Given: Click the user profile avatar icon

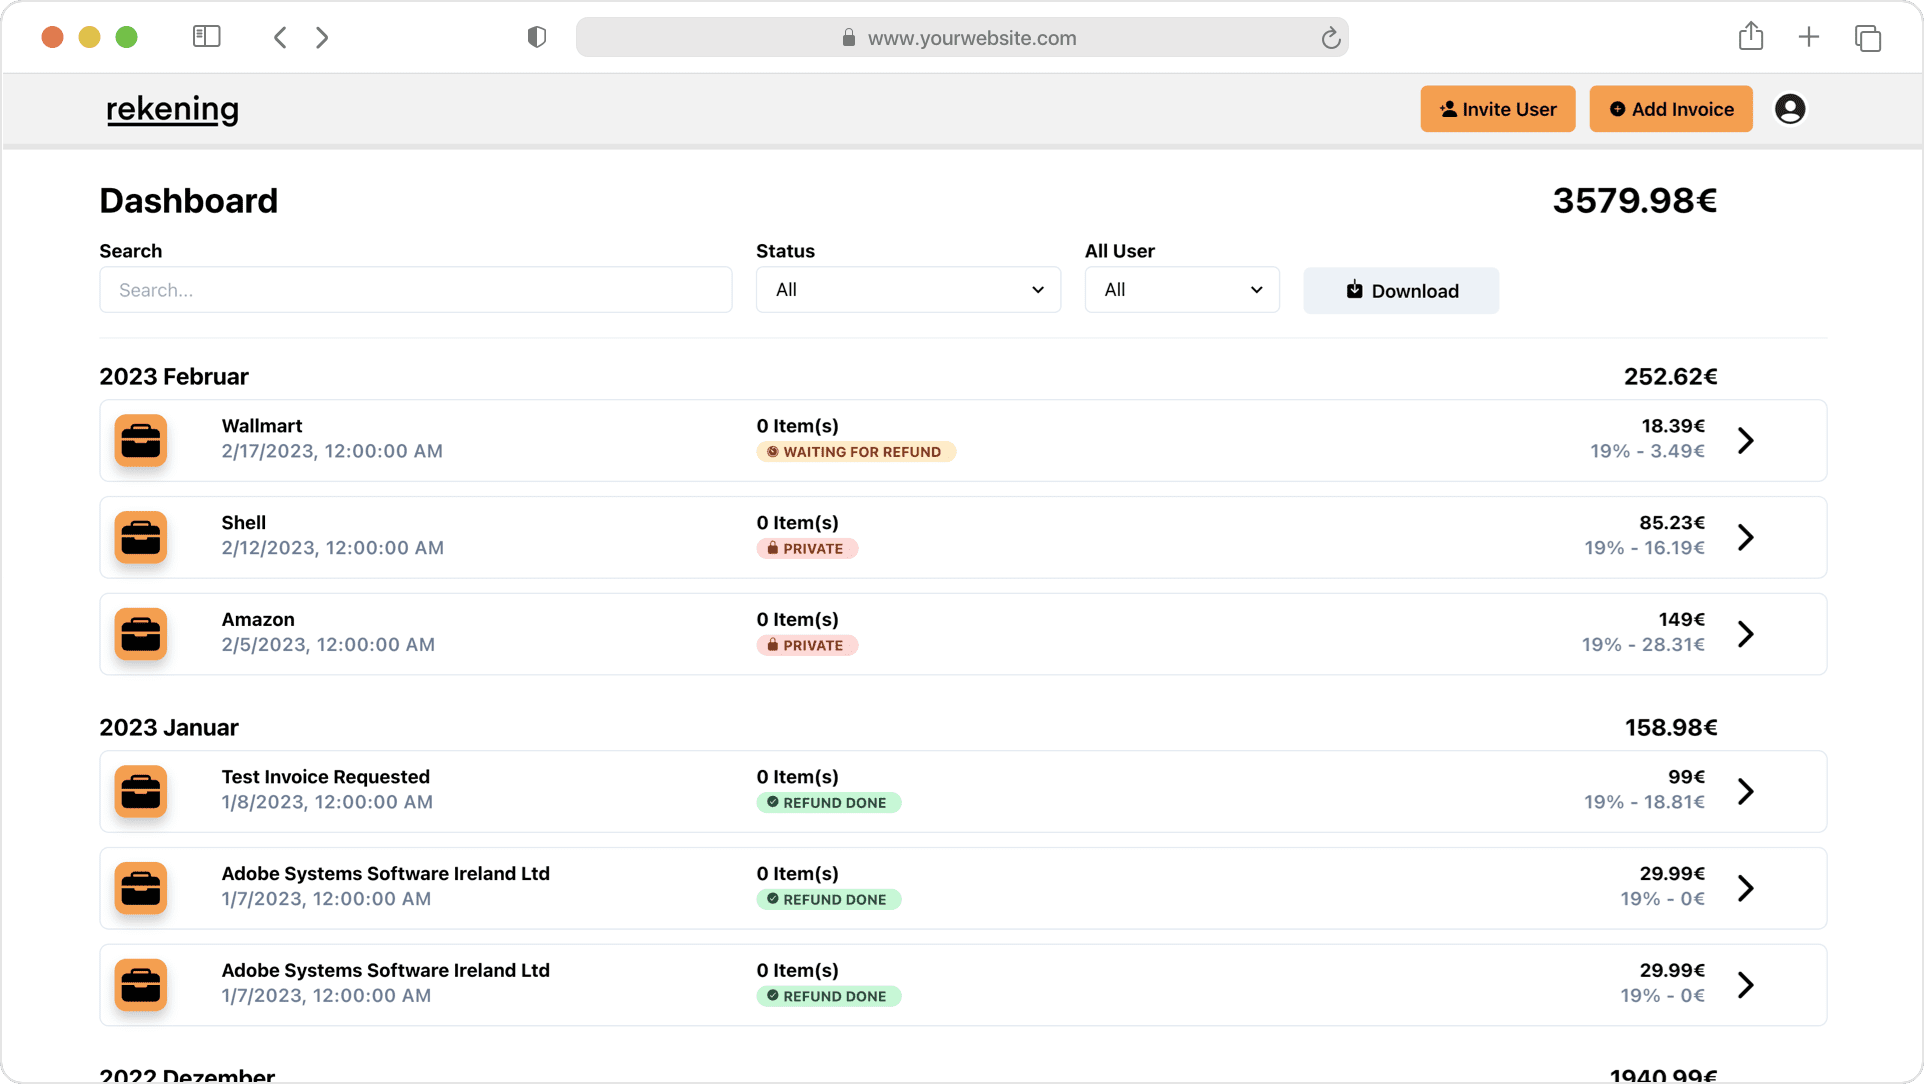Looking at the screenshot, I should (x=1789, y=109).
